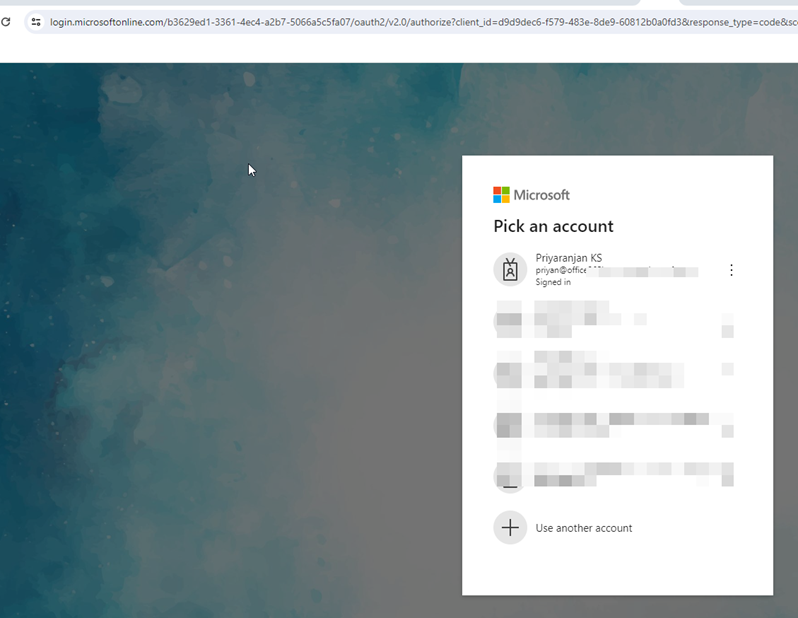Viewport: 798px width, 618px height.
Task: Click avatar of last blurred account row
Action: tap(510, 476)
